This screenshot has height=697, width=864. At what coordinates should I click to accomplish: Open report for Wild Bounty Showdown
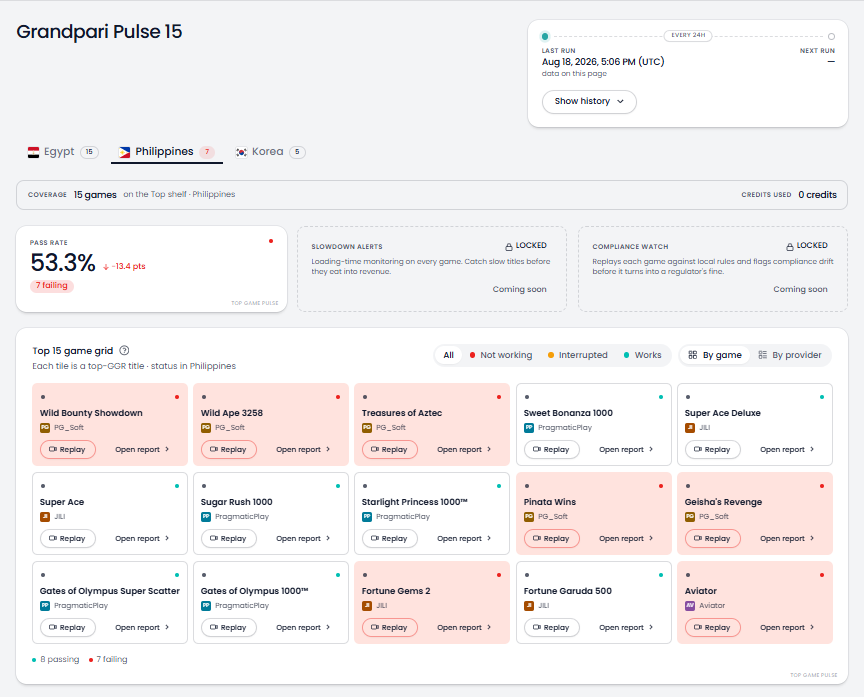click(x=142, y=450)
